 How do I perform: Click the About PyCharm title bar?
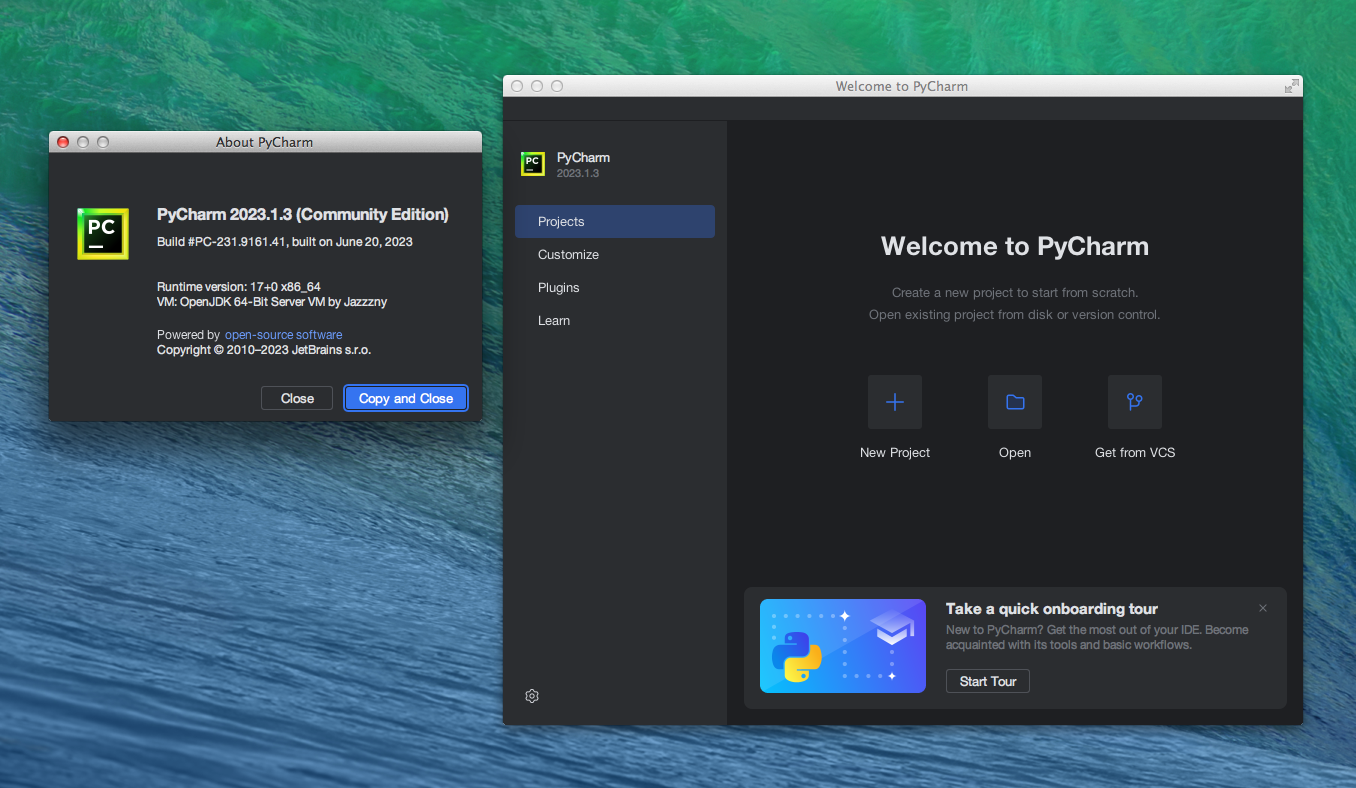click(265, 142)
